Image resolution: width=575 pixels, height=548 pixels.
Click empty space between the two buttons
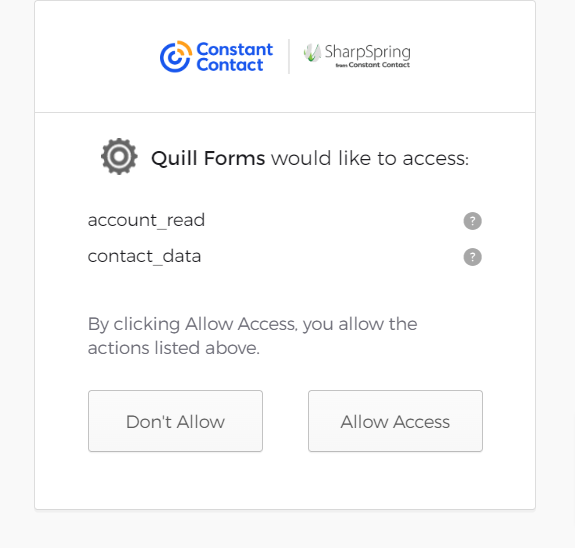coord(285,421)
